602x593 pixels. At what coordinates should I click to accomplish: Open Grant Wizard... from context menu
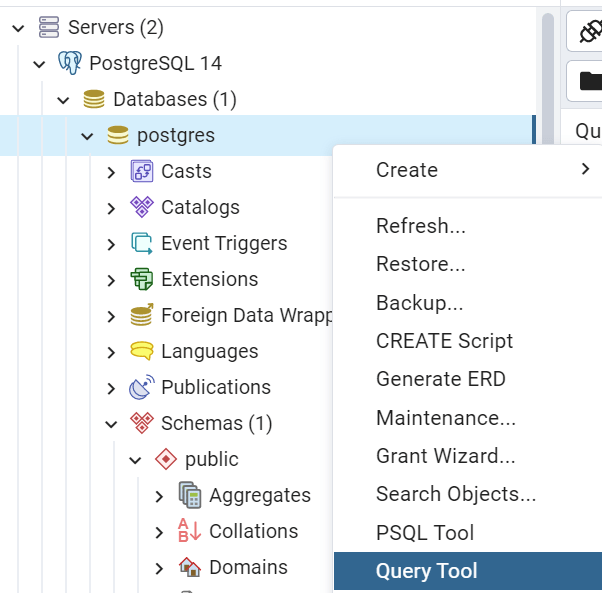point(468,456)
